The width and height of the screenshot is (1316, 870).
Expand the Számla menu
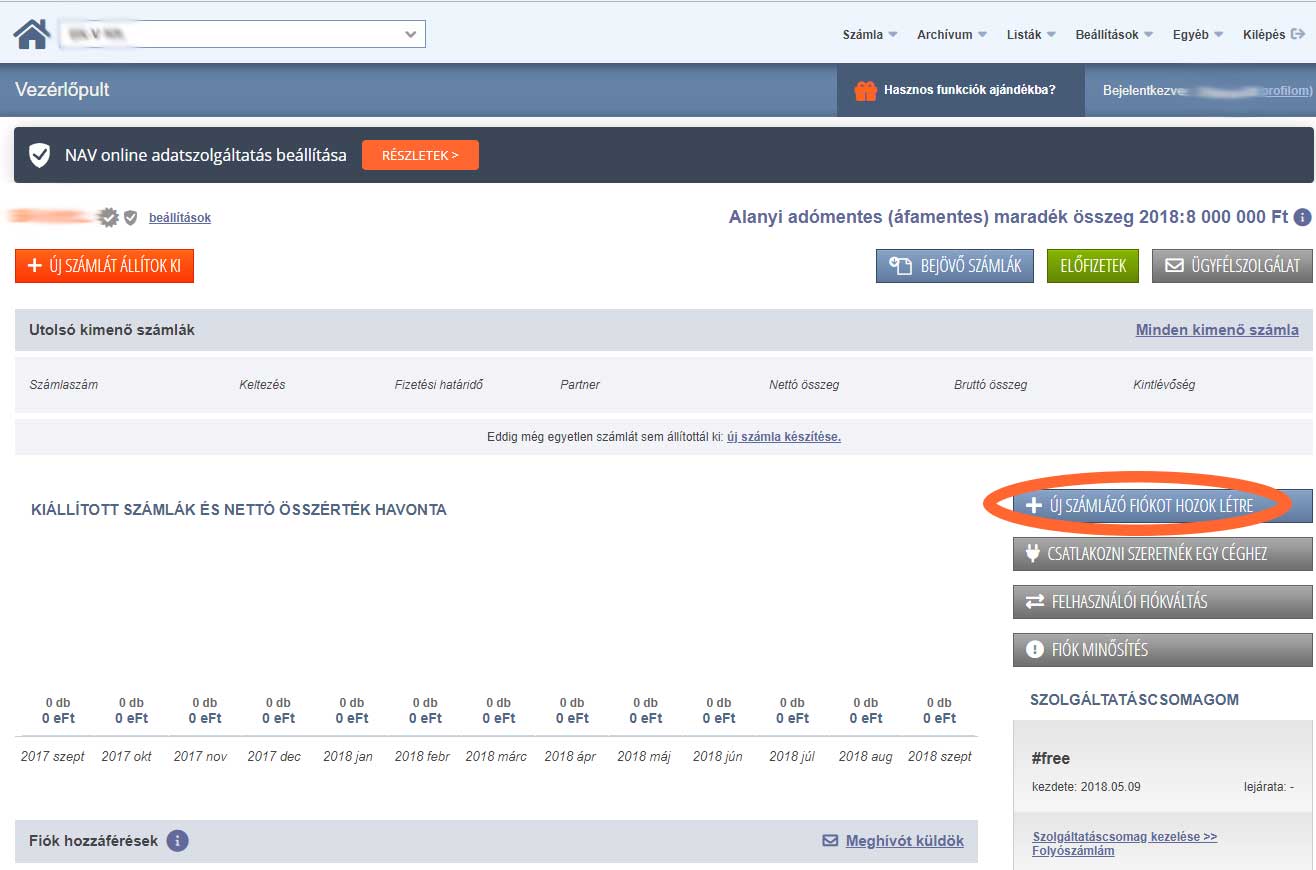(x=869, y=34)
